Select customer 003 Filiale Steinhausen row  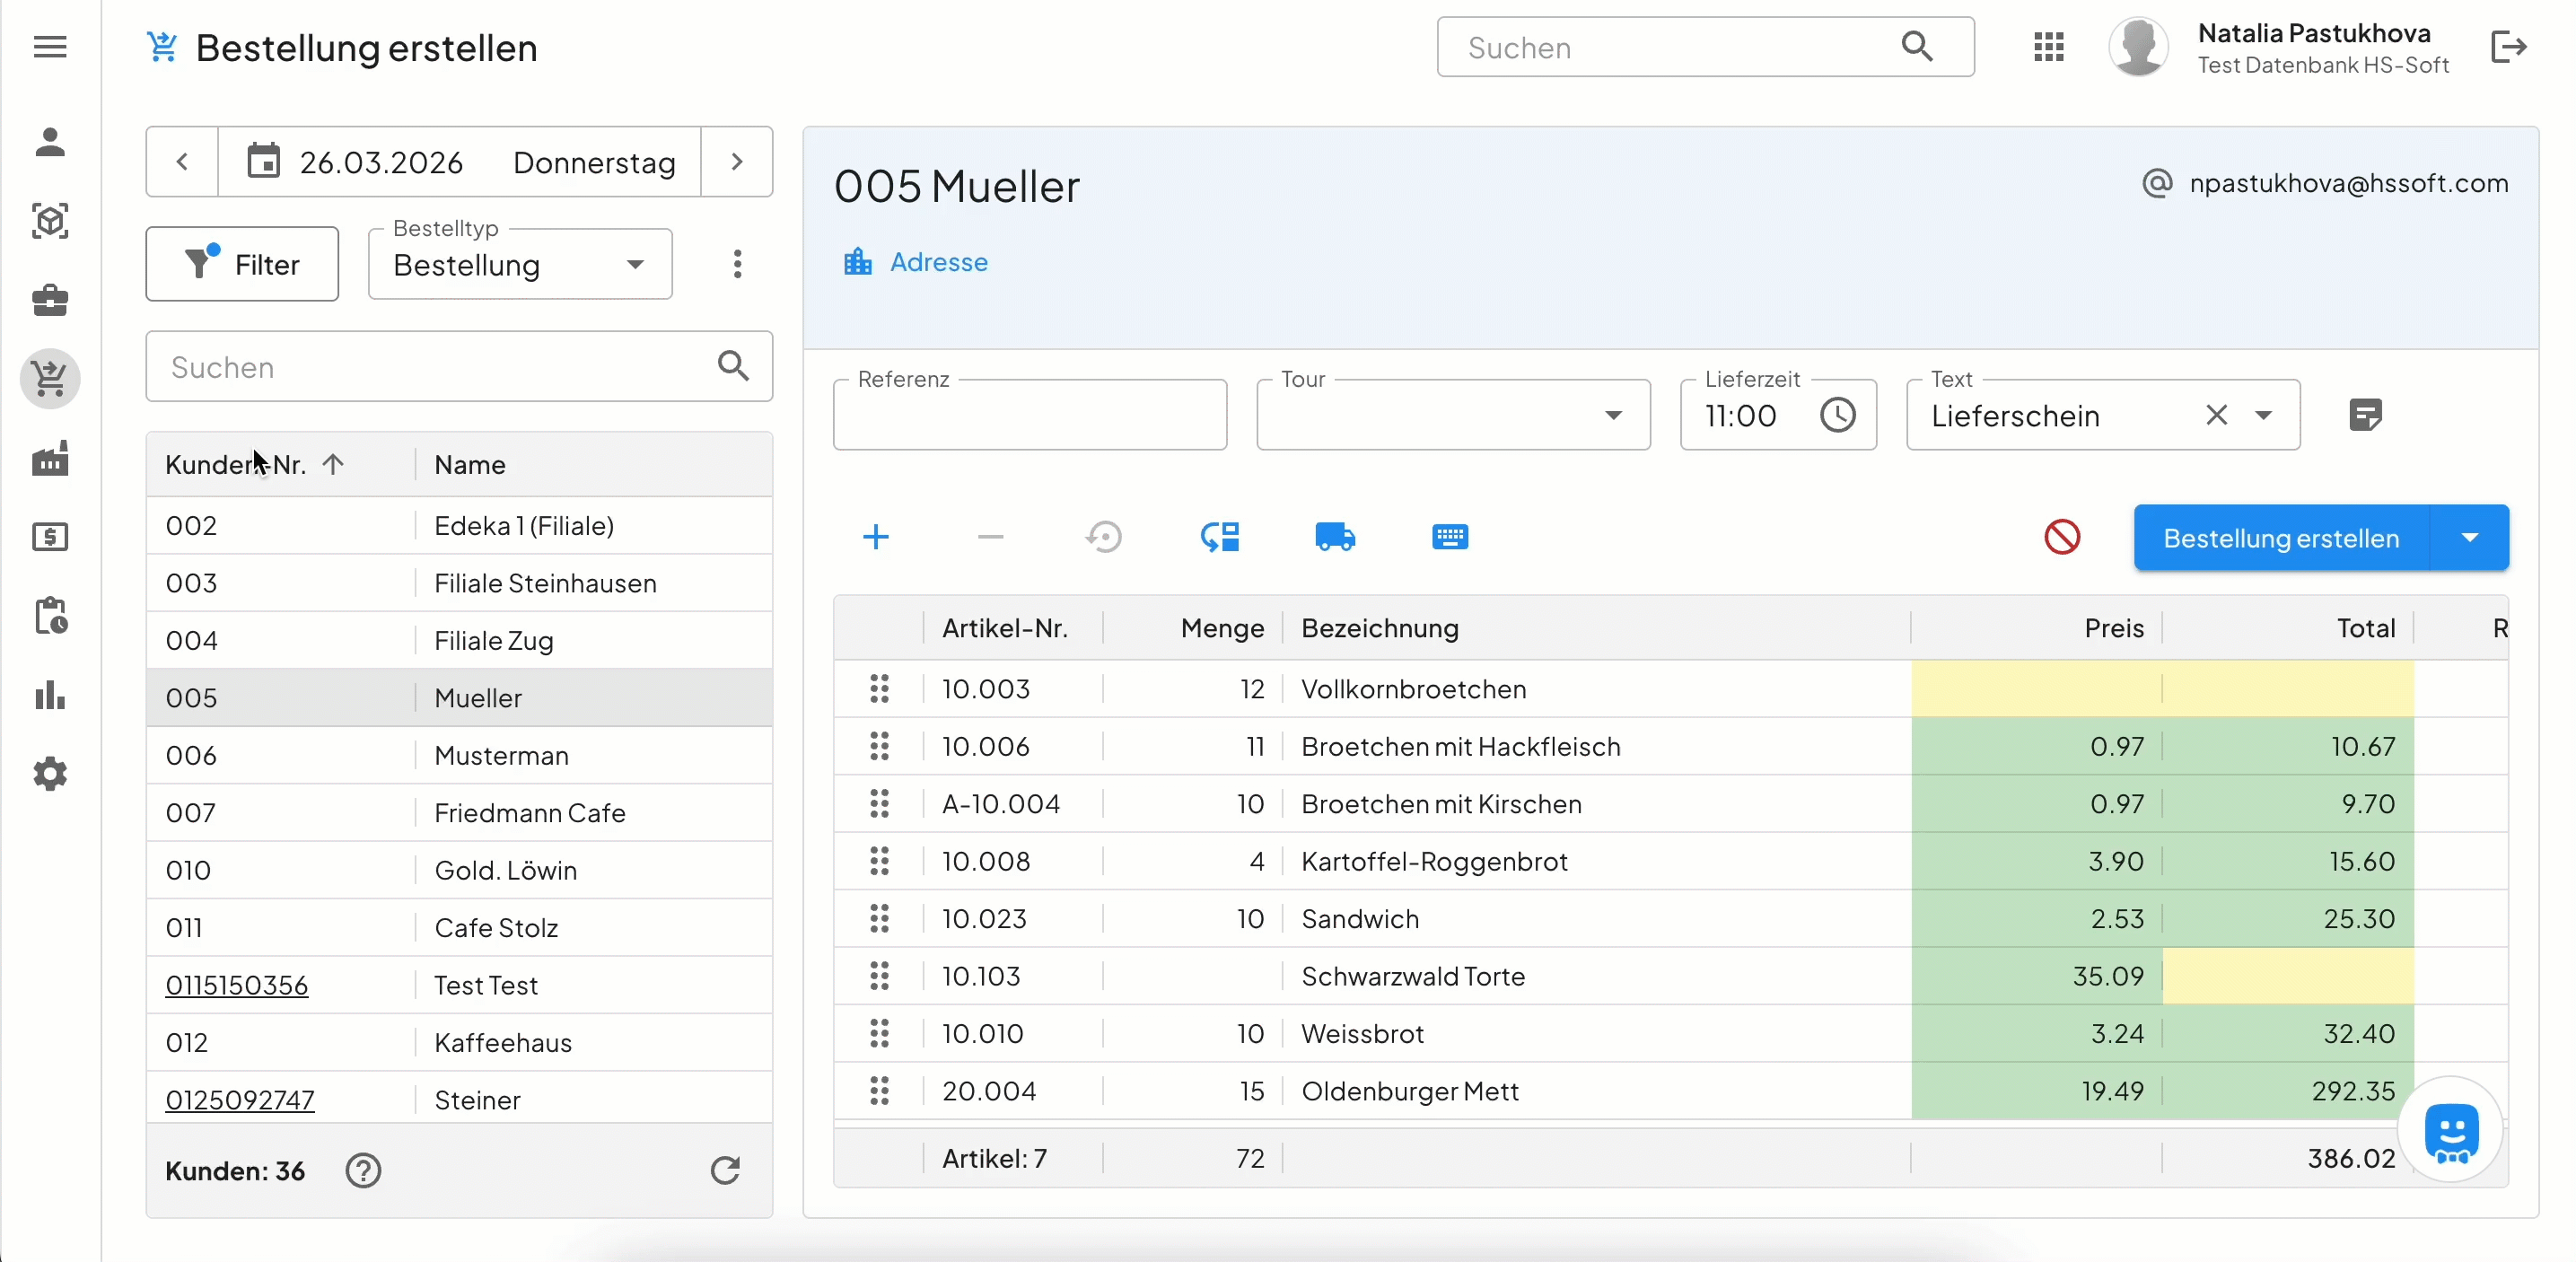[460, 583]
